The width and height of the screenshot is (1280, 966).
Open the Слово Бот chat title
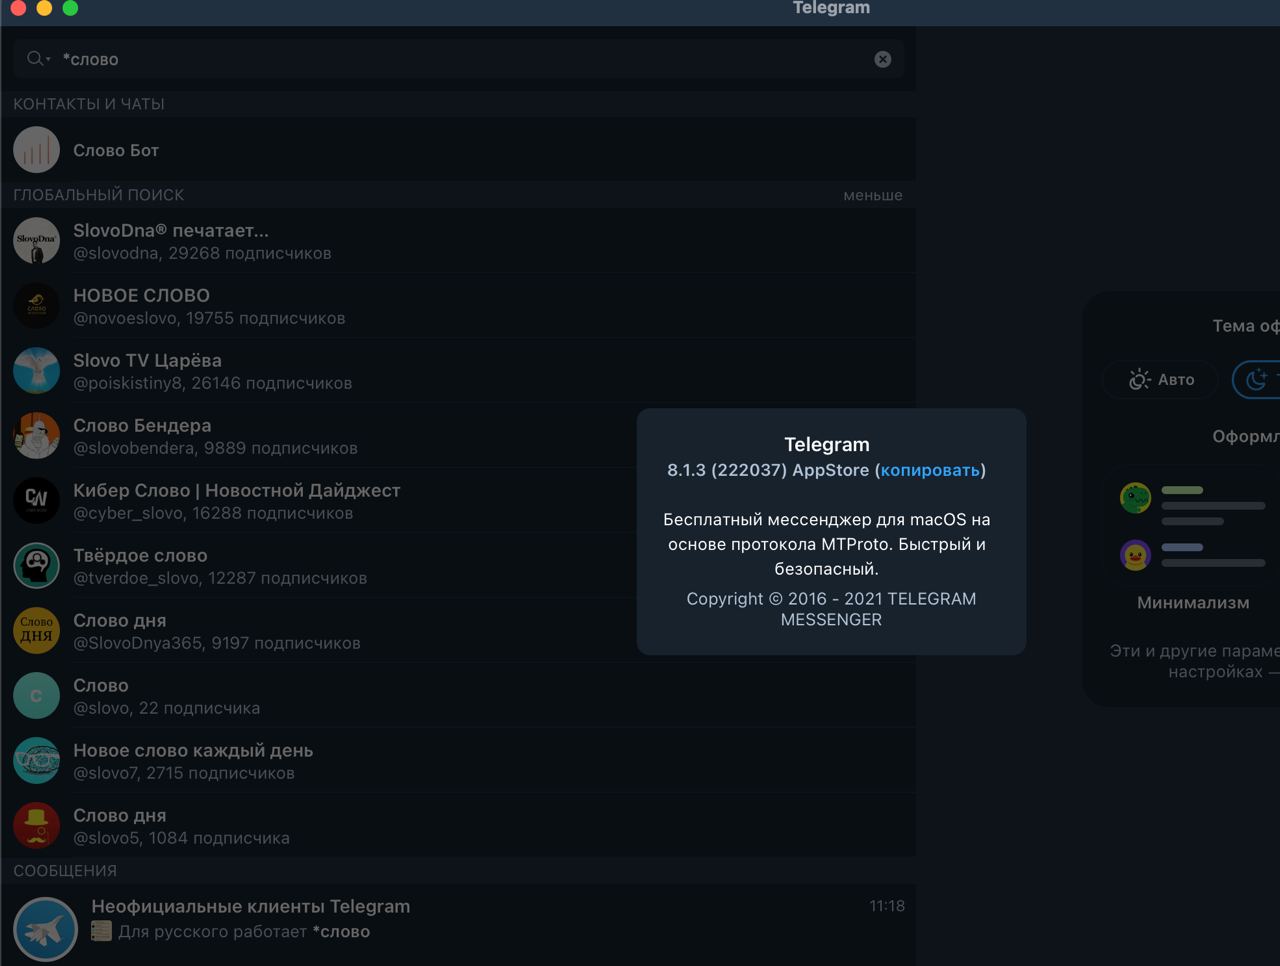pos(116,150)
